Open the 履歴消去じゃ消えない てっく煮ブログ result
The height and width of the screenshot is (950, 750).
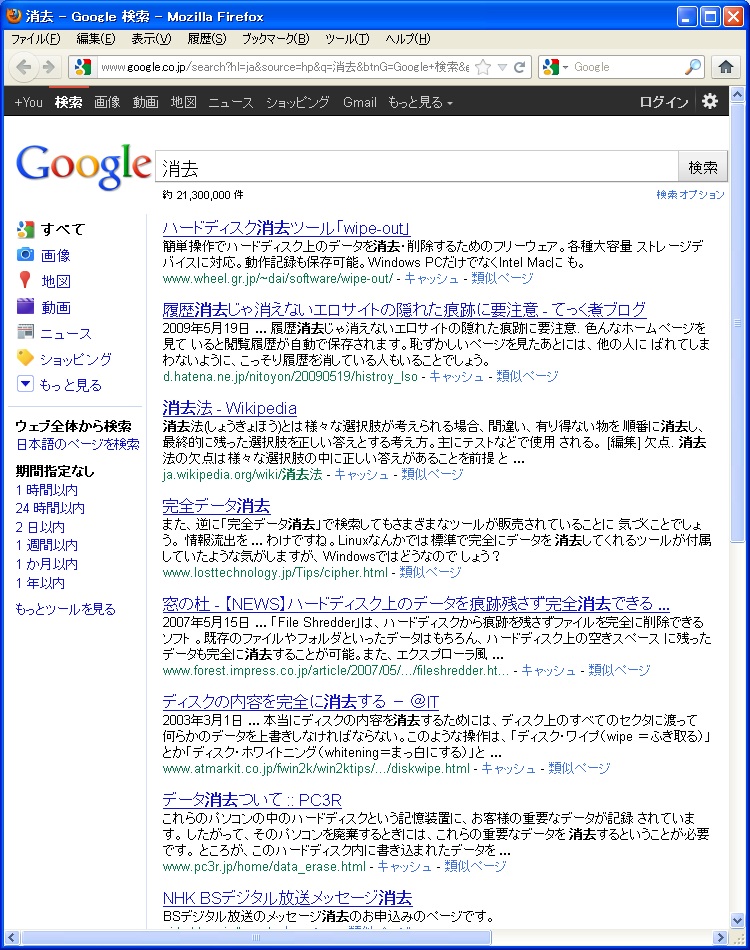pyautogui.click(x=404, y=310)
